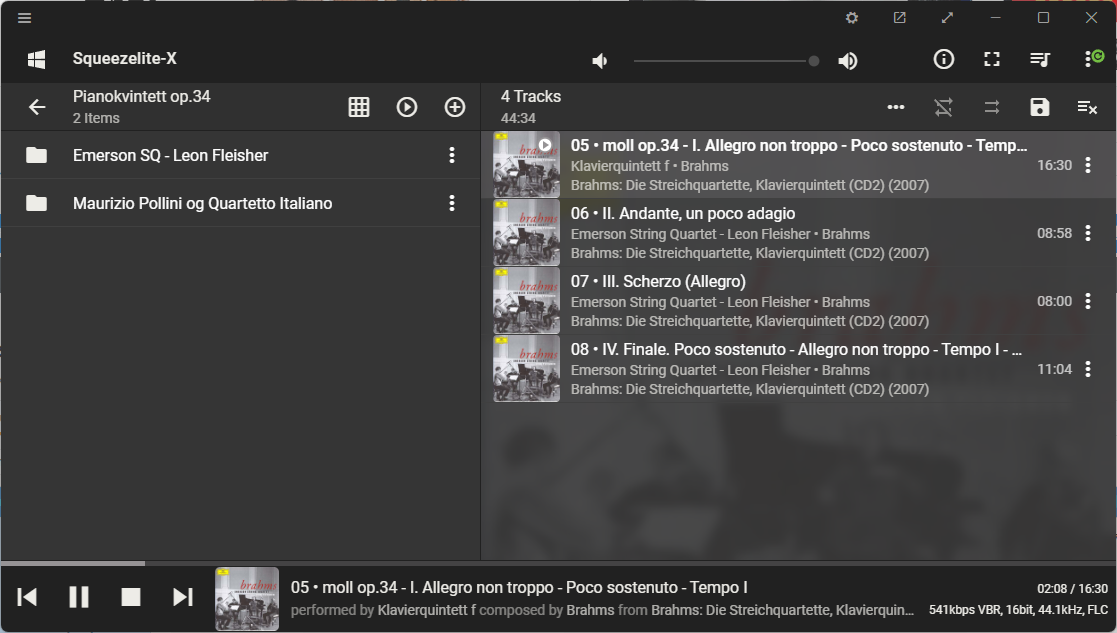Click the 4 Tracks queue header
The height and width of the screenshot is (633, 1117).
click(531, 97)
